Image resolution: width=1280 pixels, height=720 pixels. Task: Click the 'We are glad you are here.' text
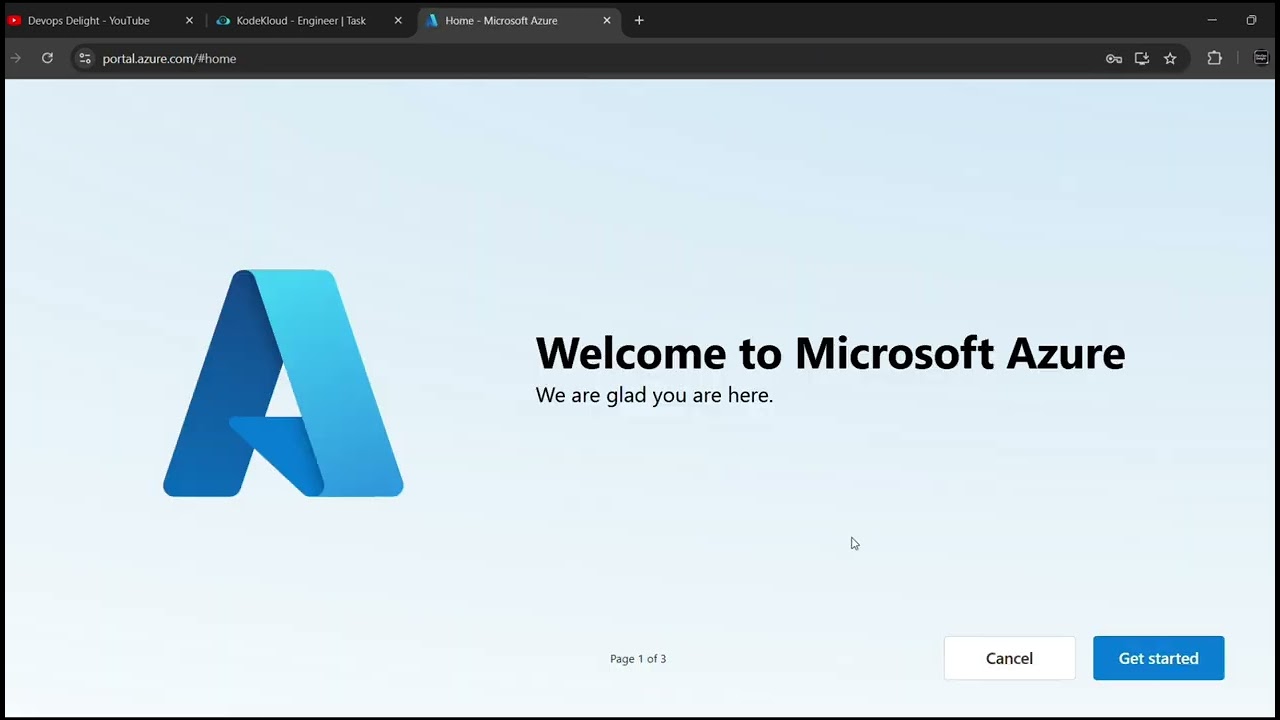[654, 395]
